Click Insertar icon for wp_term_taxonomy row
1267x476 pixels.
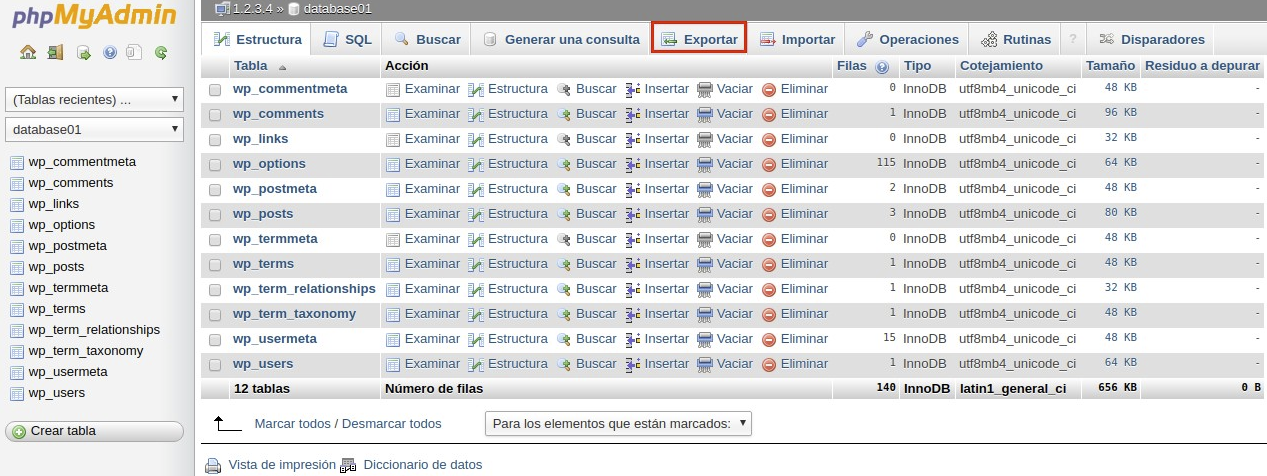point(633,314)
